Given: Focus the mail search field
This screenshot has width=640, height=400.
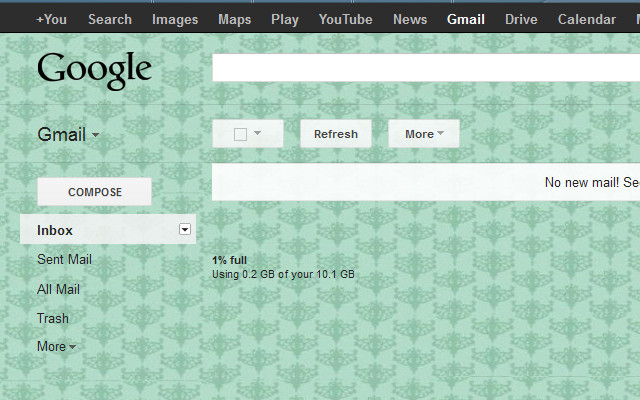Looking at the screenshot, I should click(x=426, y=67).
